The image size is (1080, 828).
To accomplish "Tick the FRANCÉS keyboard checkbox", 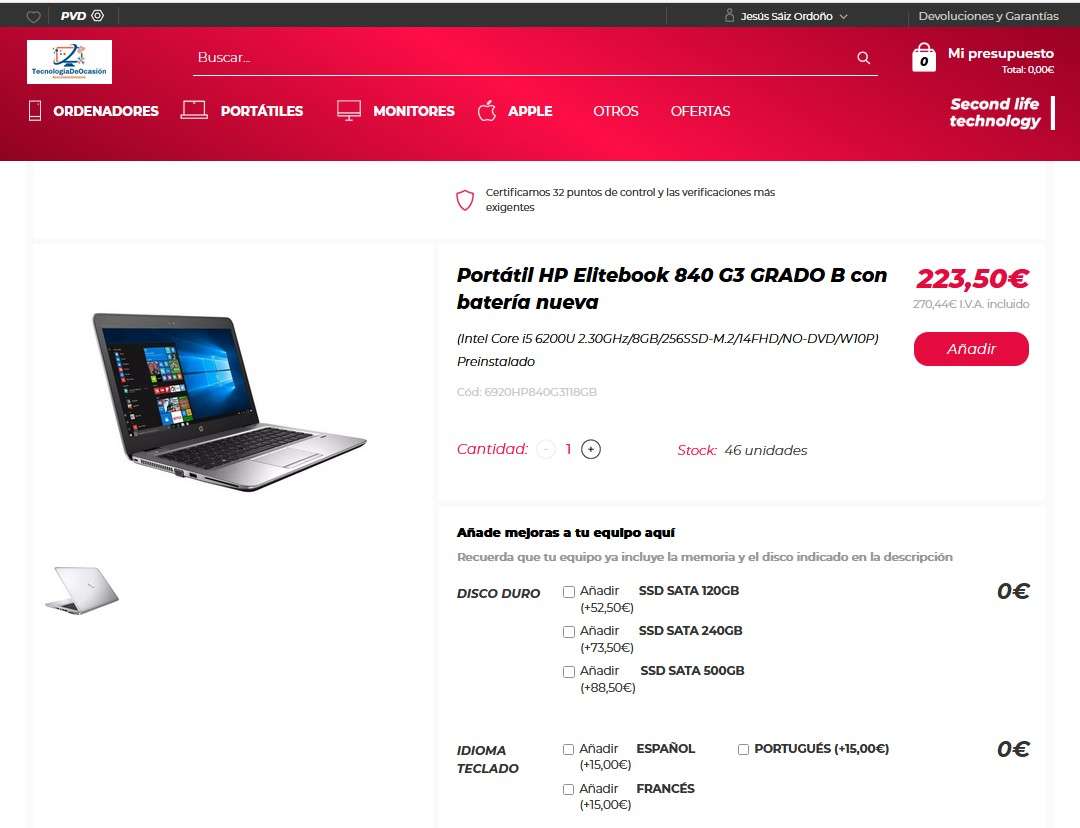I will (568, 789).
